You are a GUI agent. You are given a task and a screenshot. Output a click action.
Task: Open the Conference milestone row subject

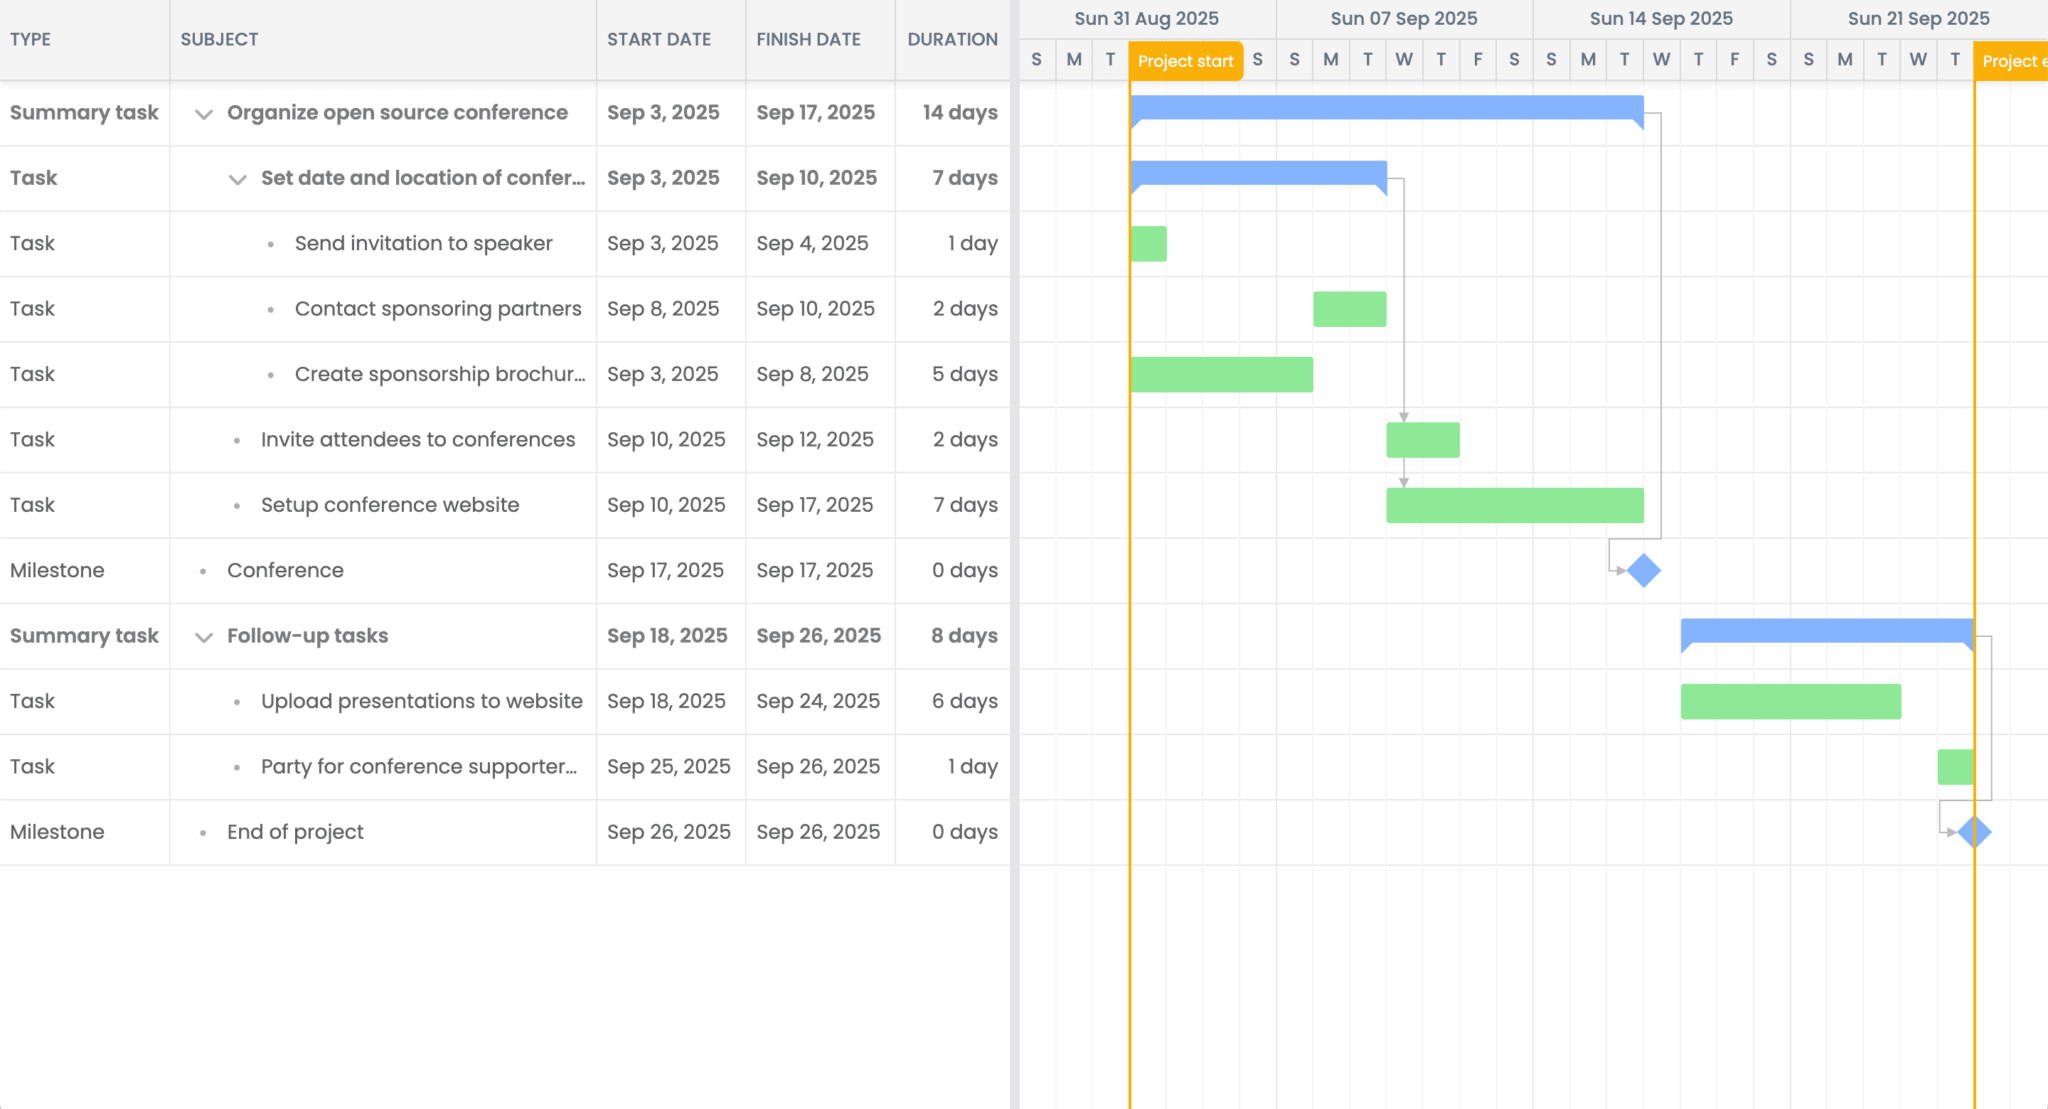[285, 570]
